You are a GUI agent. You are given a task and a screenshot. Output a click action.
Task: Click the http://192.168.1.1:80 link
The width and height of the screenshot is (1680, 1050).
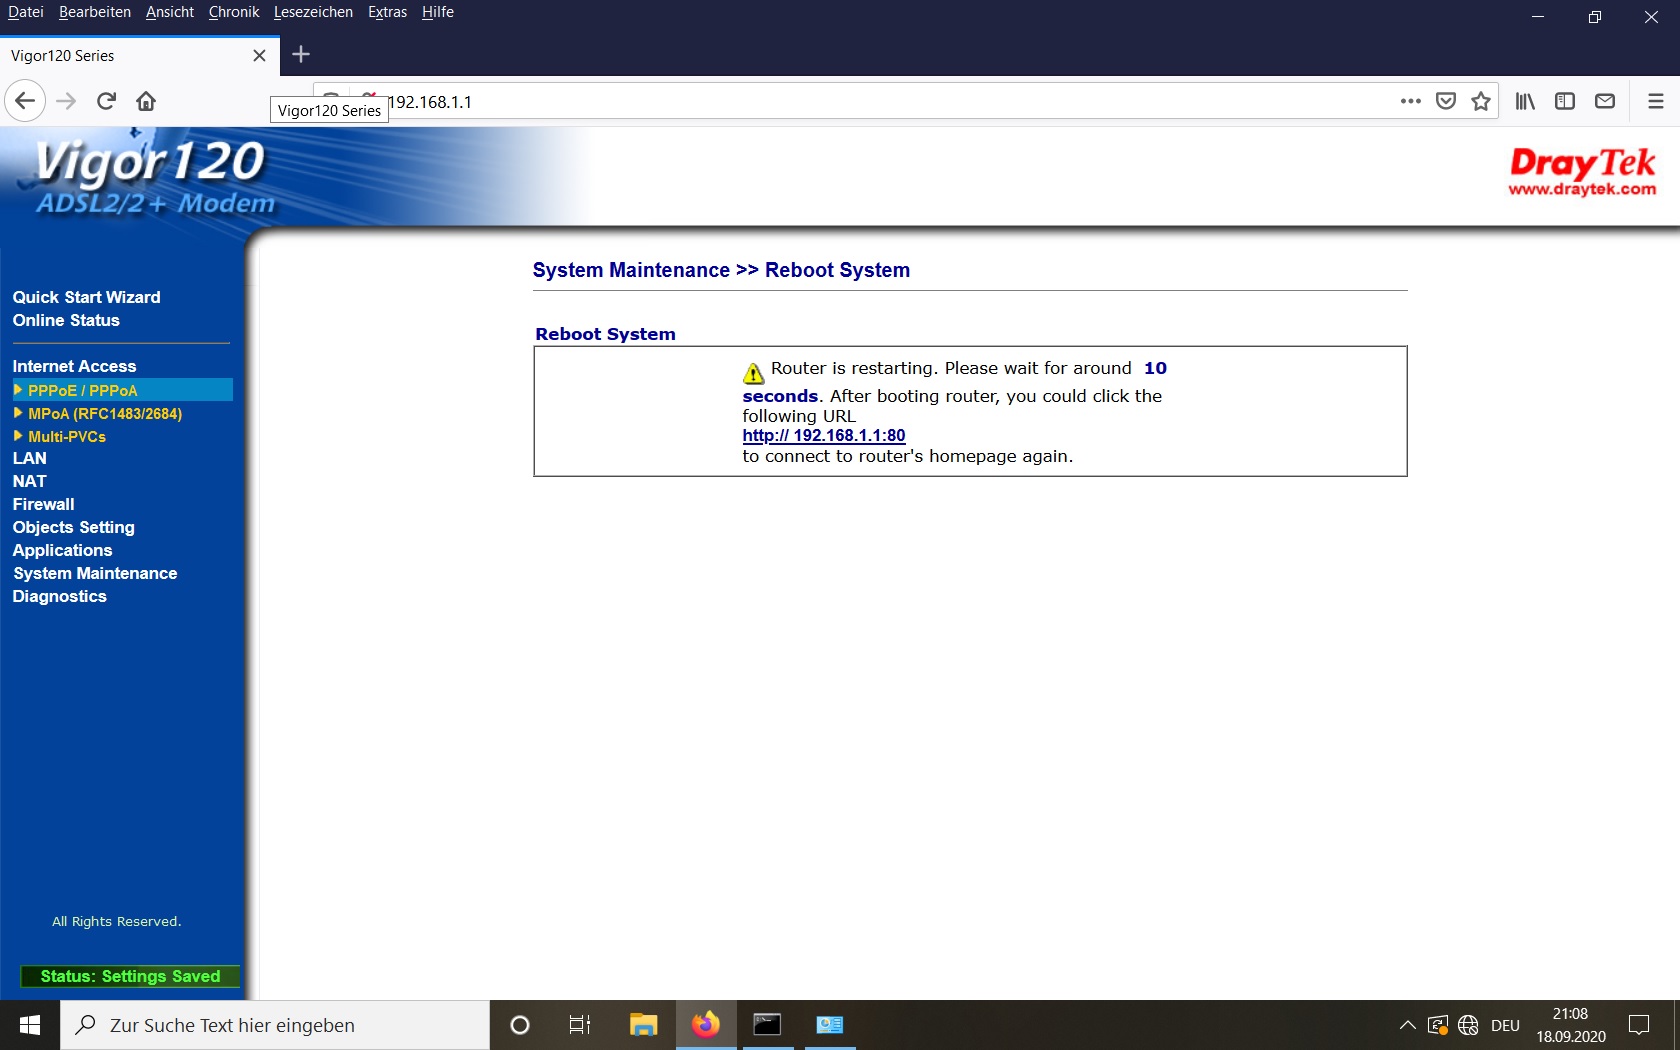[823, 435]
